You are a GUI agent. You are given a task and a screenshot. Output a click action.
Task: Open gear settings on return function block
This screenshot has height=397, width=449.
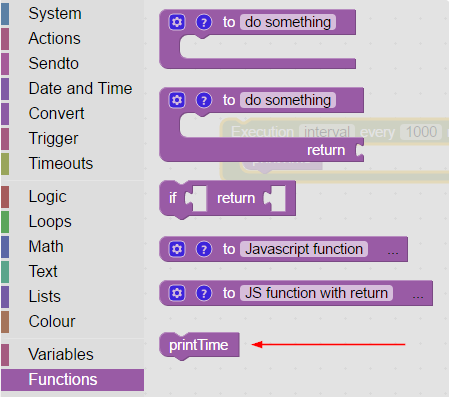(x=177, y=100)
